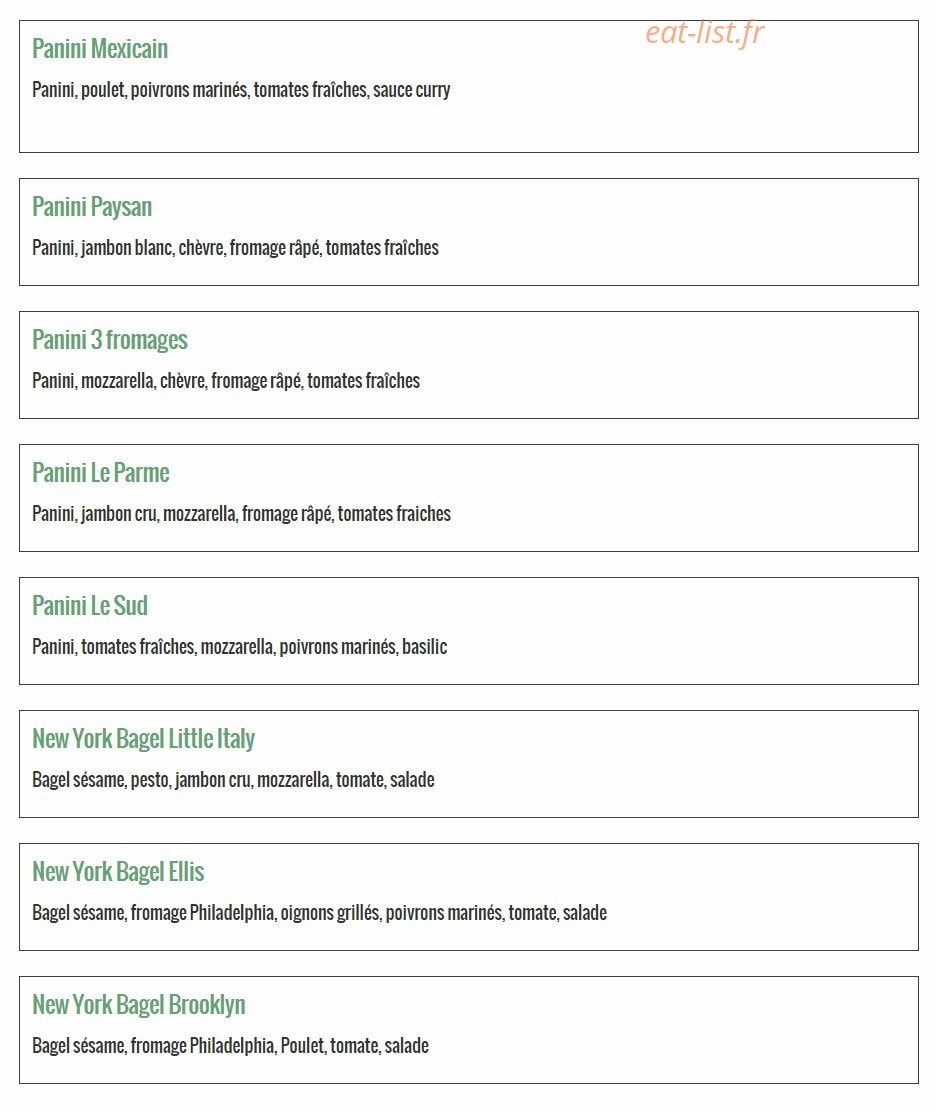Viewport: 936px width, 1112px height.
Task: Click the Little Italy bagel ingredients
Action: coord(233,780)
